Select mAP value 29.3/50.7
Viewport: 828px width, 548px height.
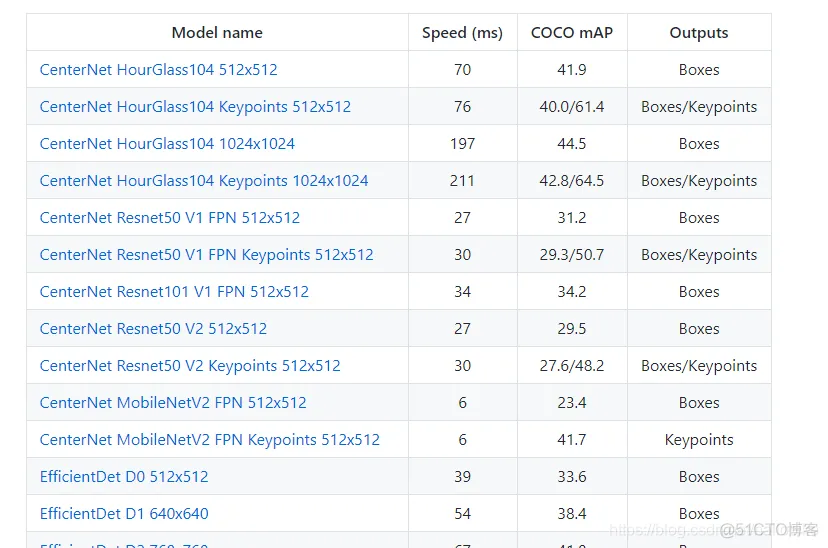click(572, 254)
